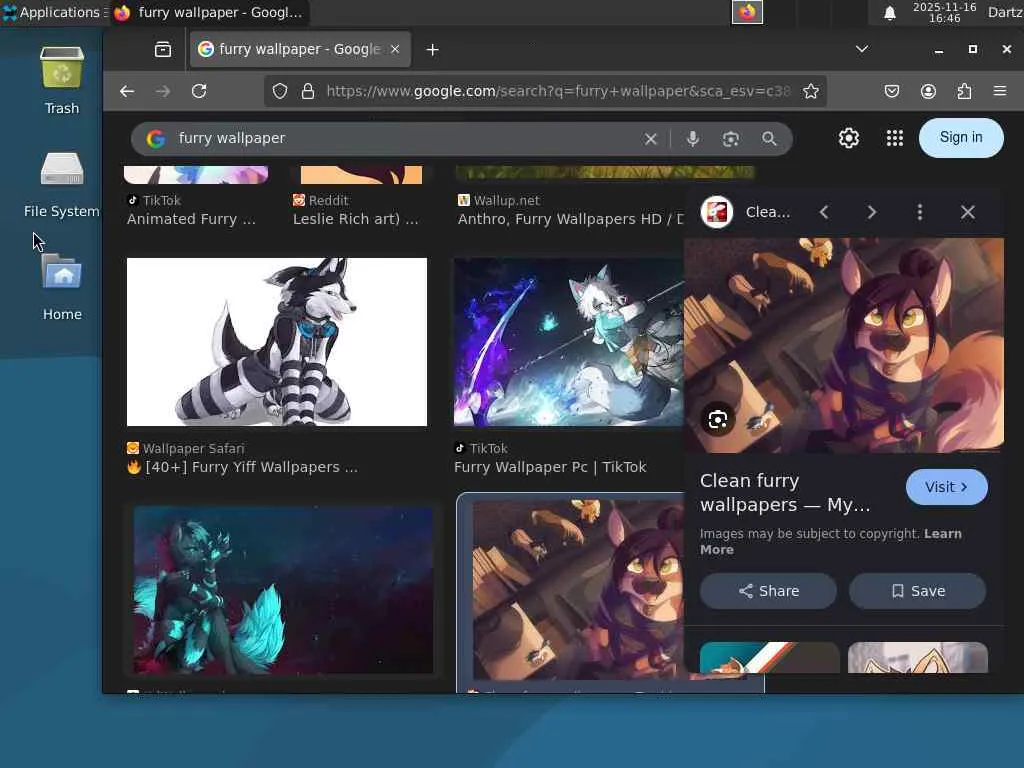Open the three-dot more options in preview
This screenshot has width=1024, height=768.
pyautogui.click(x=920, y=212)
